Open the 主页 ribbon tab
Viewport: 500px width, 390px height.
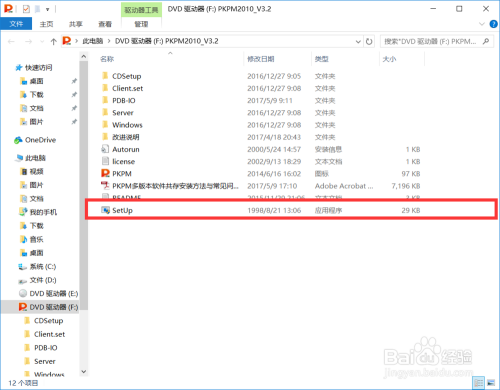[x=46, y=24]
